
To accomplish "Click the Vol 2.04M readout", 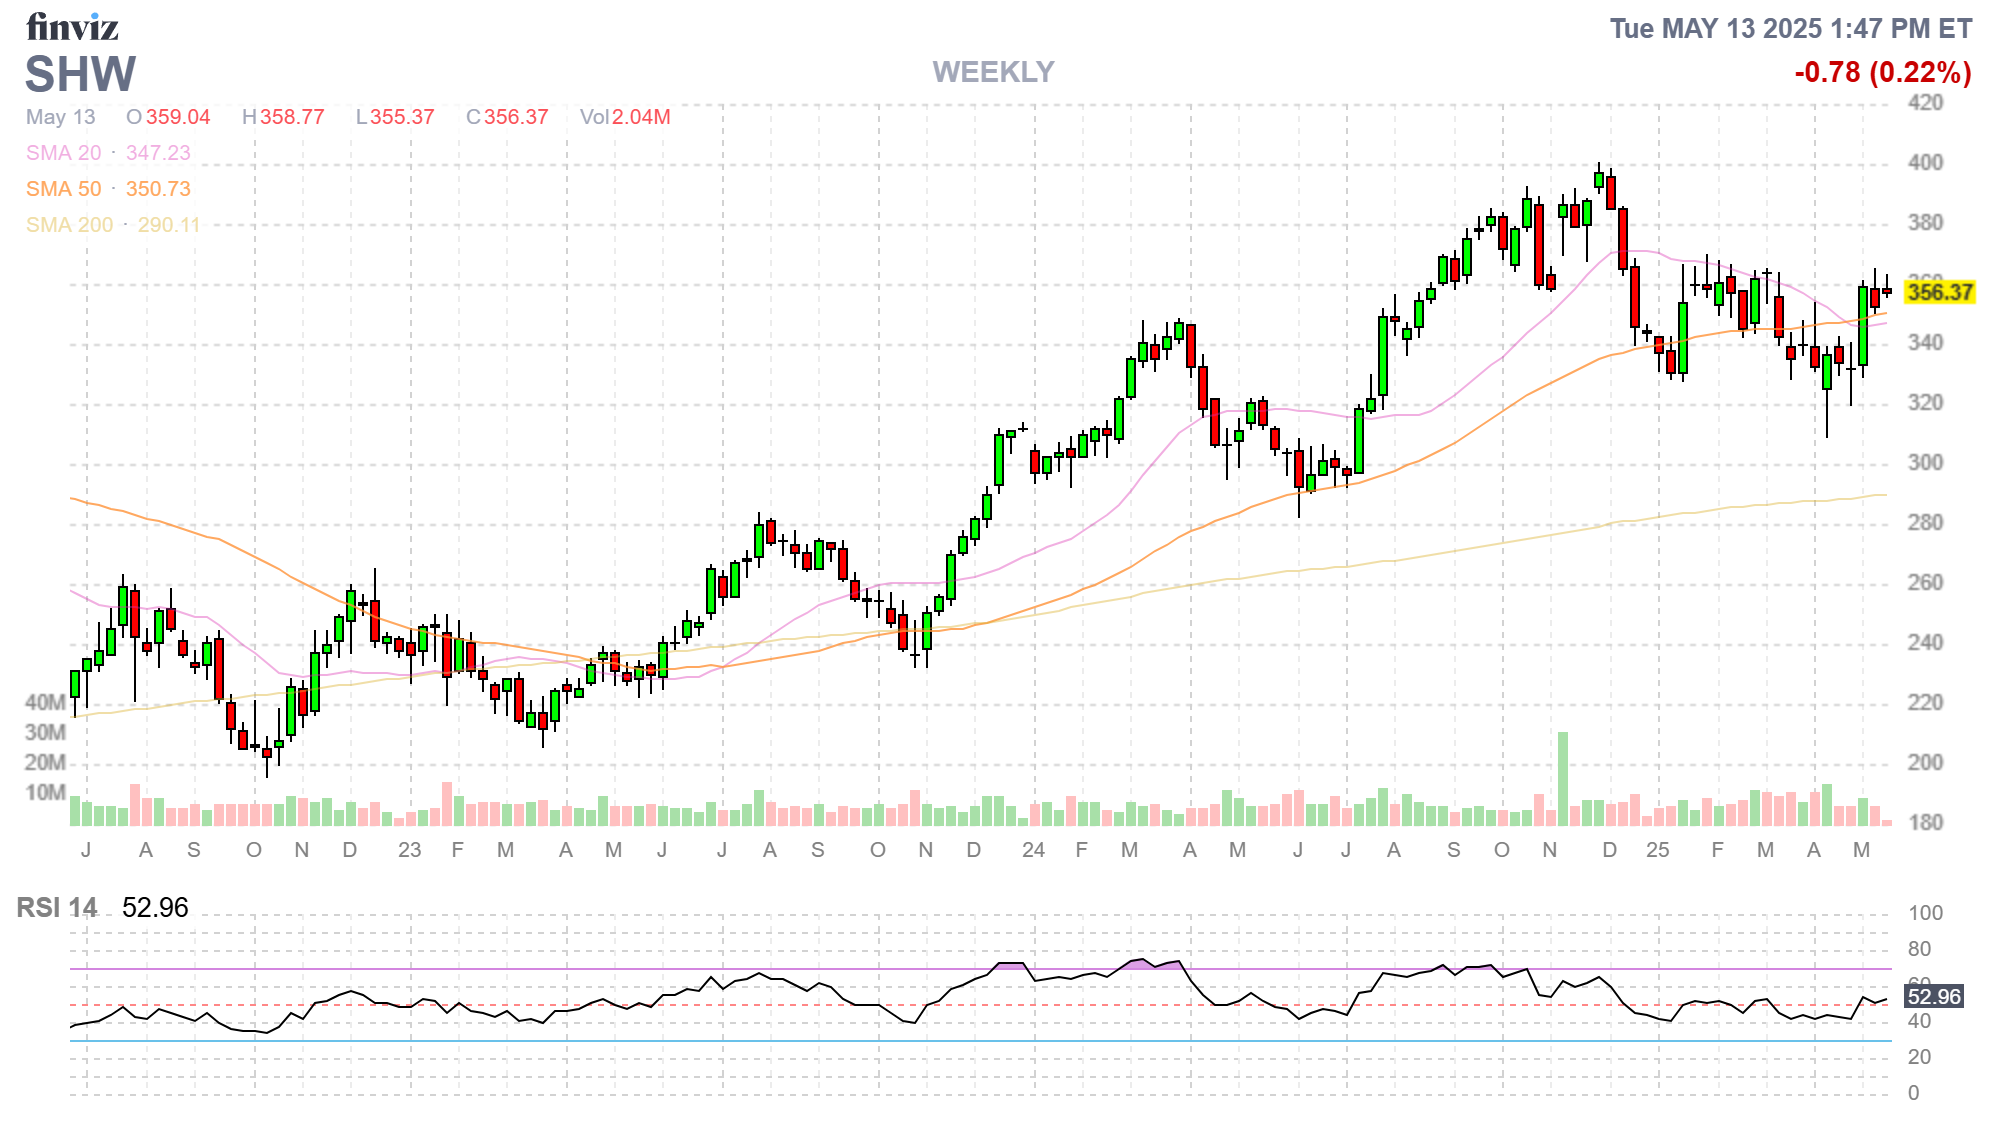I will 625,117.
